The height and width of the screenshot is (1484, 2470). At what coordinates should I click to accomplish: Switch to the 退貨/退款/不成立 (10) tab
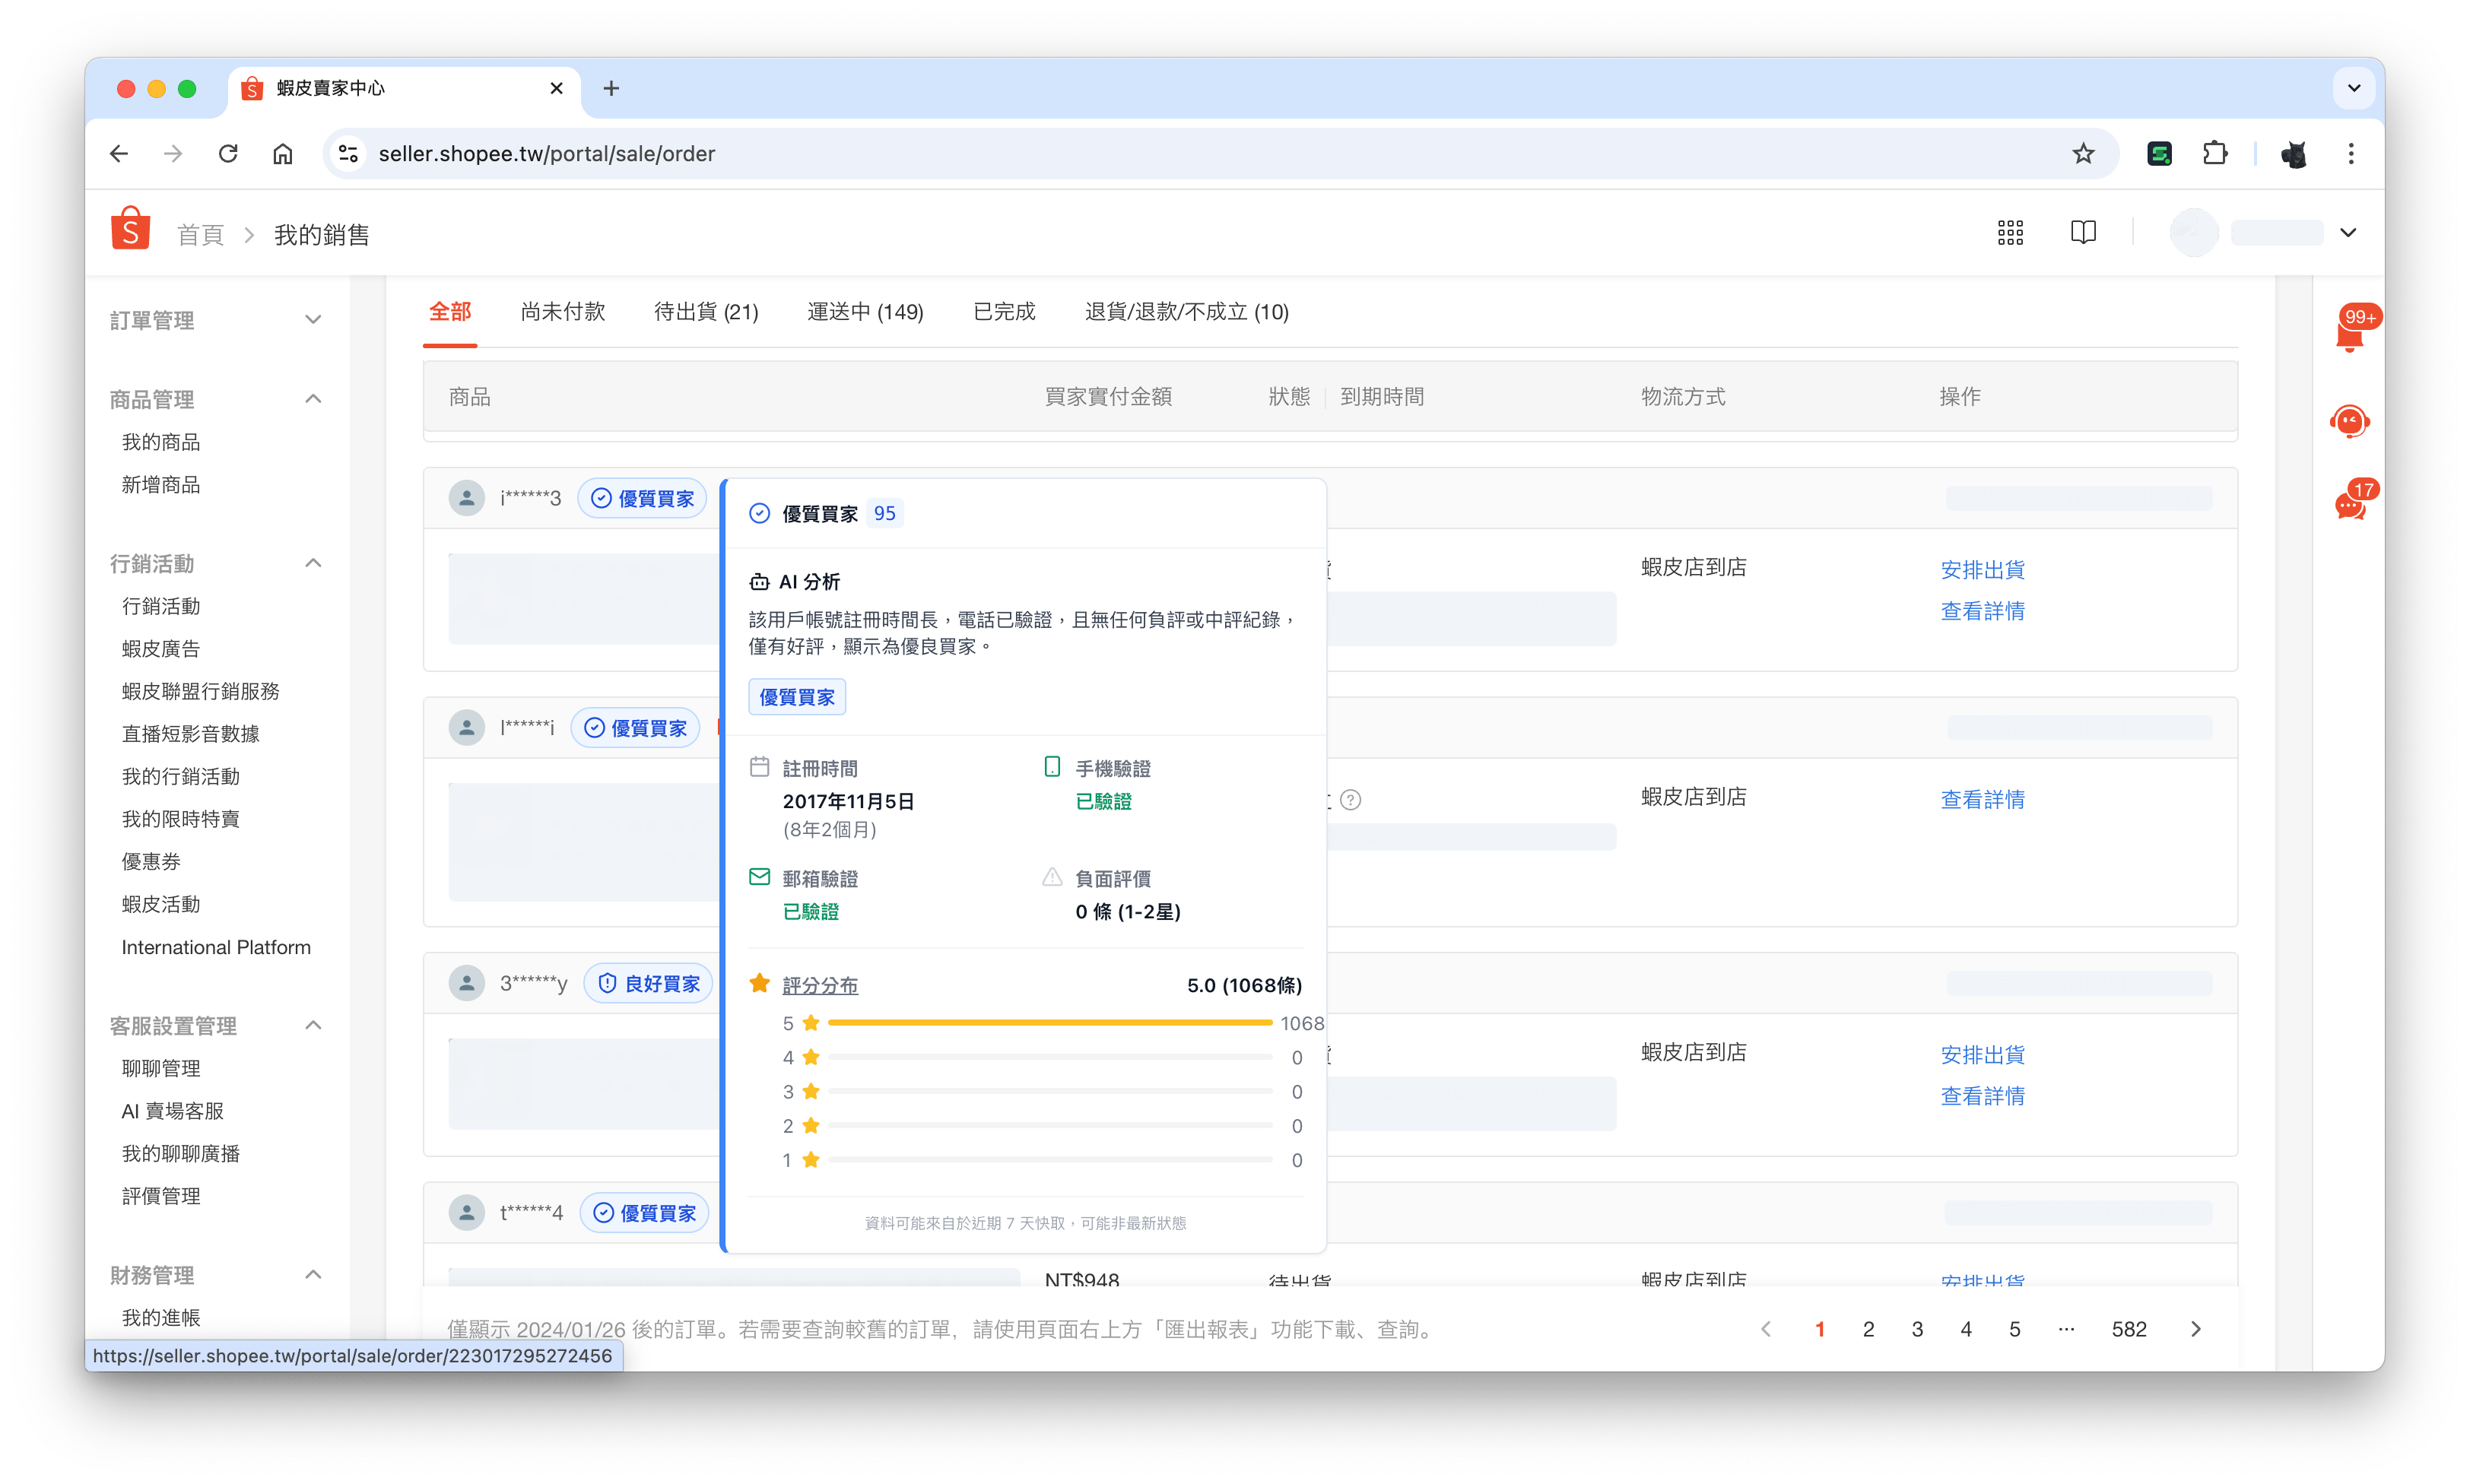click(x=1187, y=312)
